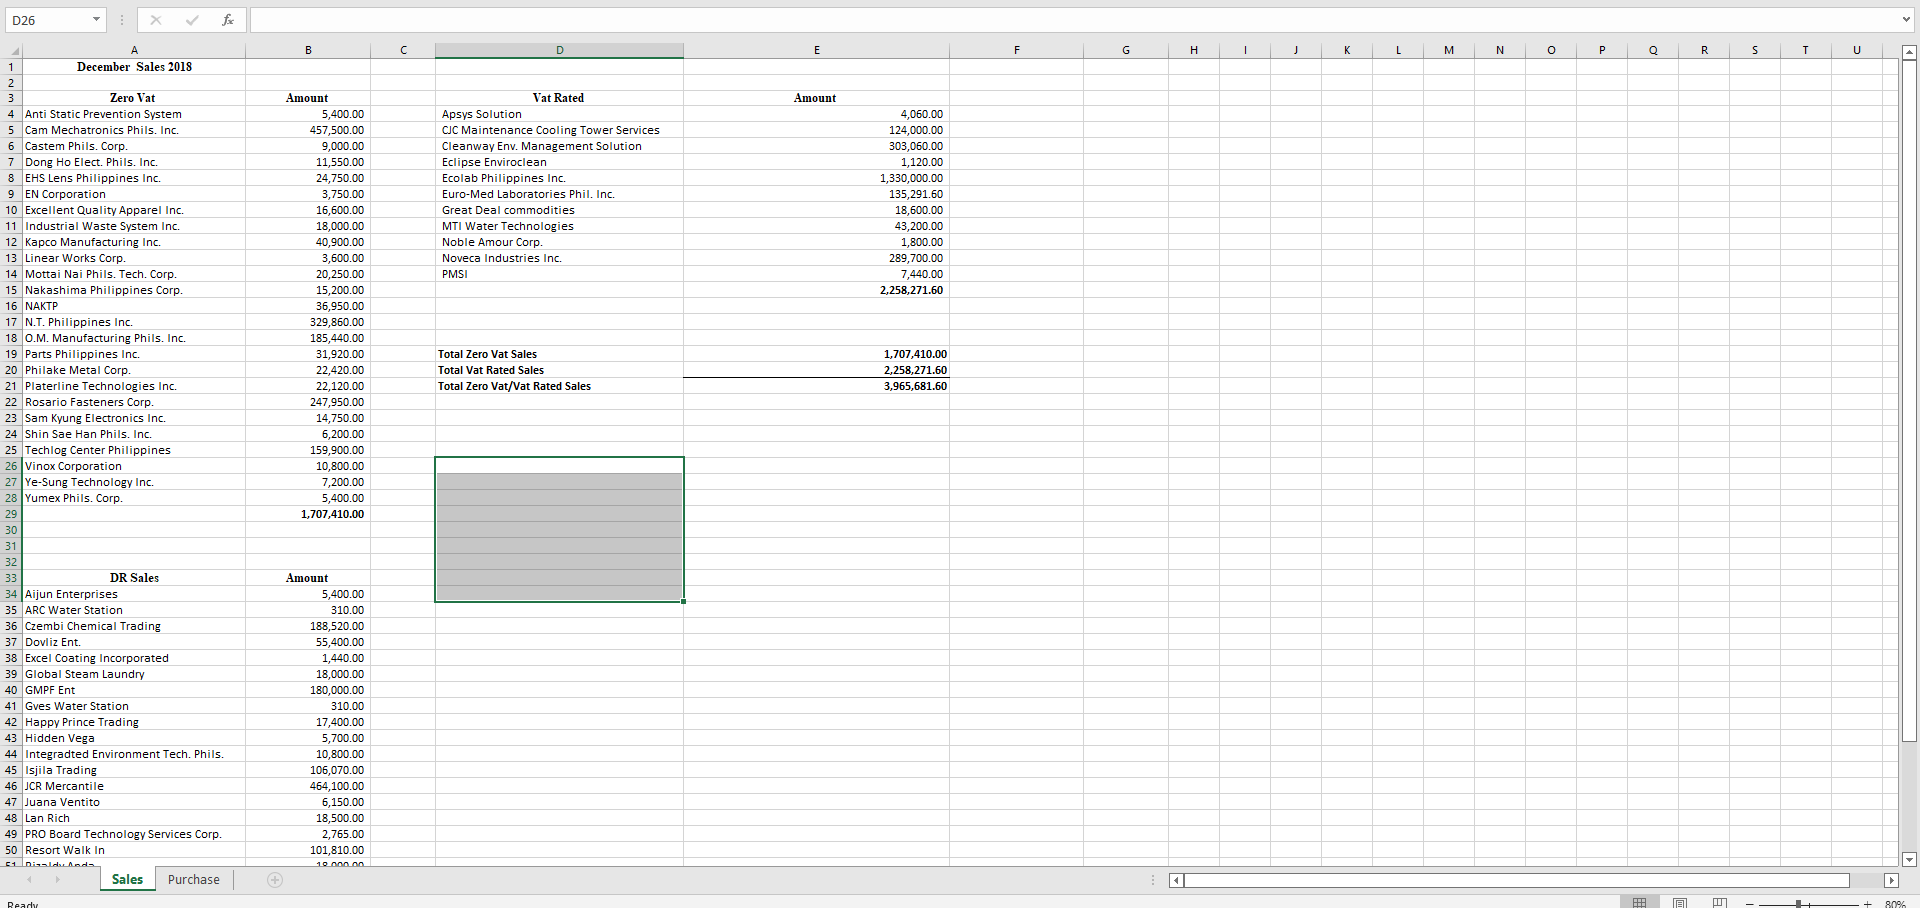Screen dimensions: 1920x908
Task: Select column B header
Action: (308, 50)
